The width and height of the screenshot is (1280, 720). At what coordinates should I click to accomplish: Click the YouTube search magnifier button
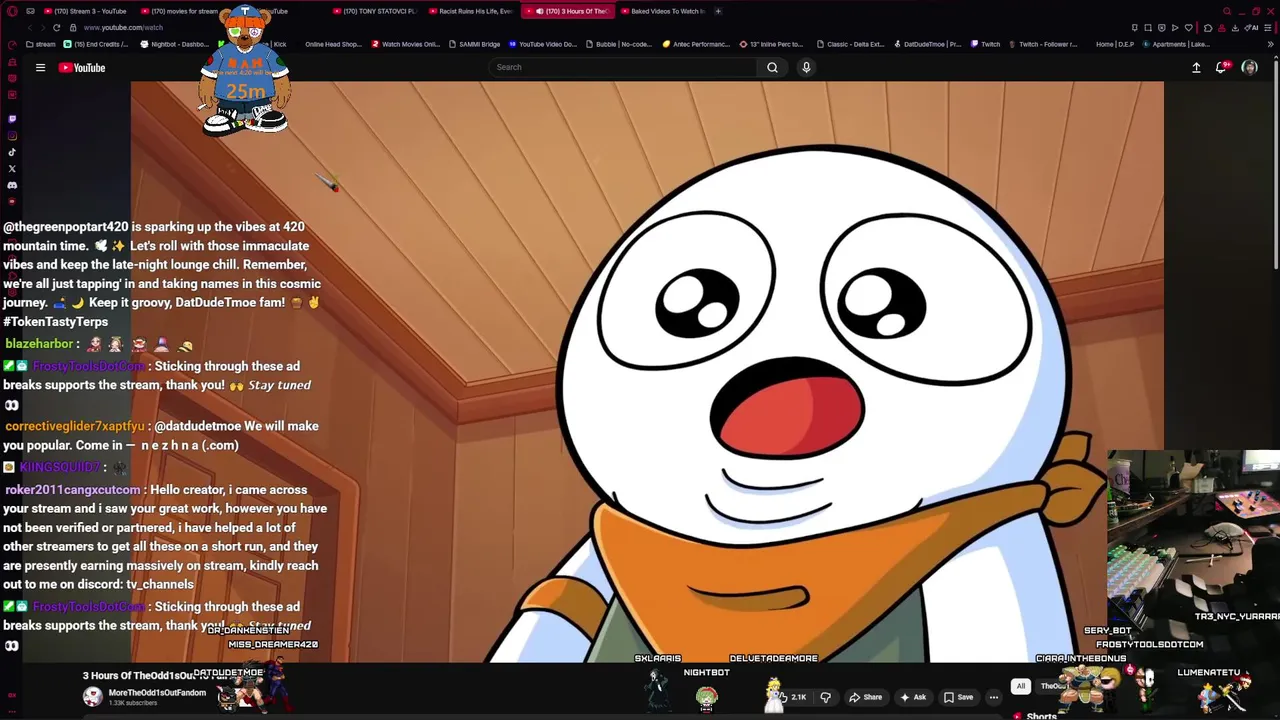(772, 67)
